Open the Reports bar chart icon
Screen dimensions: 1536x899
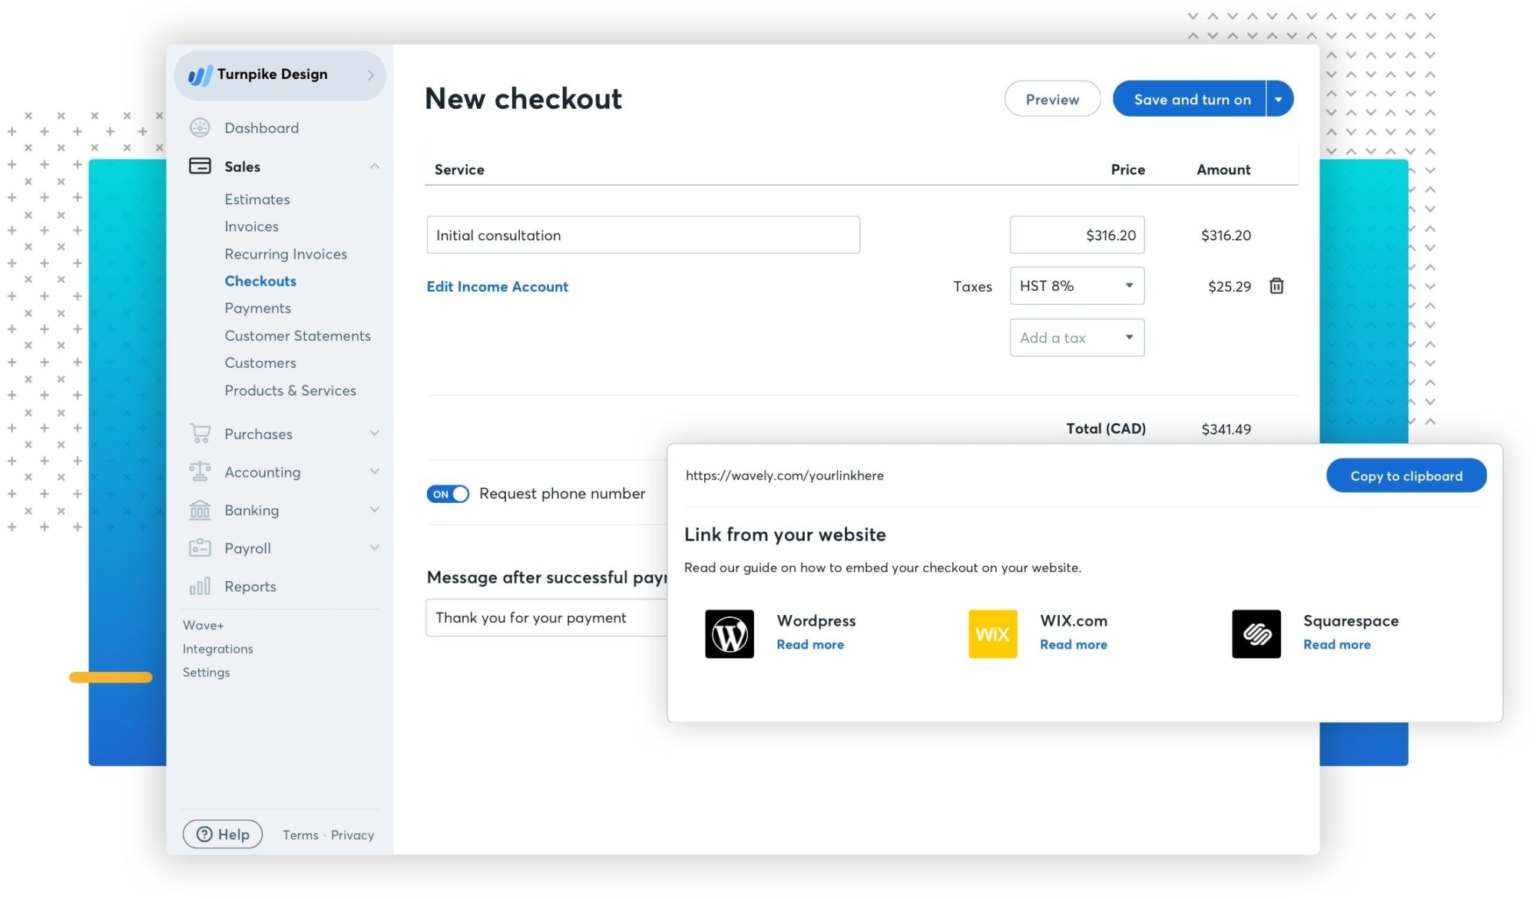199,585
